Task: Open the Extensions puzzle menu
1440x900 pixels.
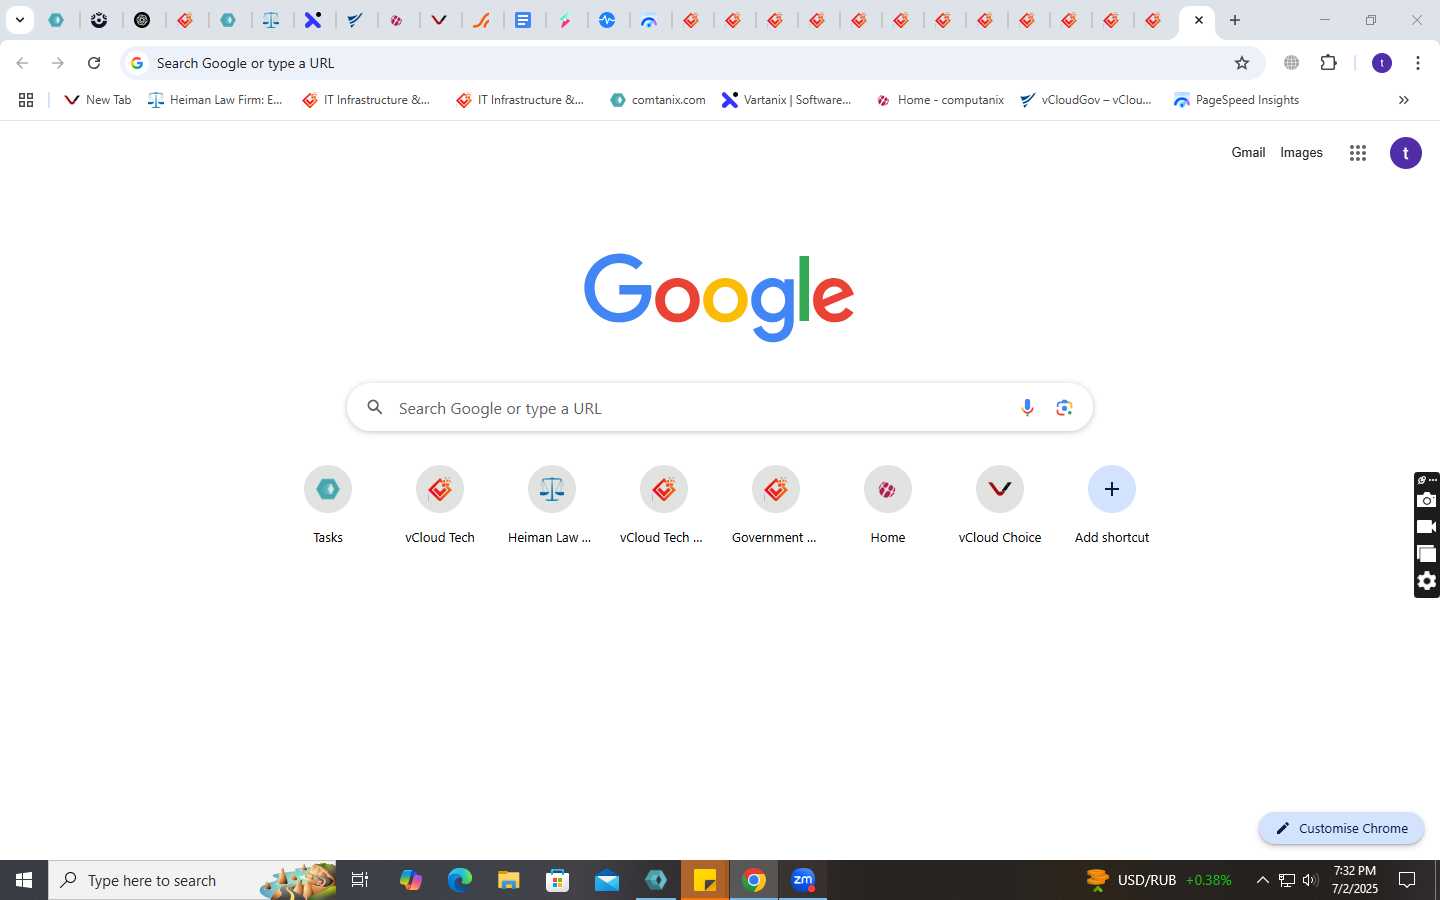Action: click(1328, 63)
